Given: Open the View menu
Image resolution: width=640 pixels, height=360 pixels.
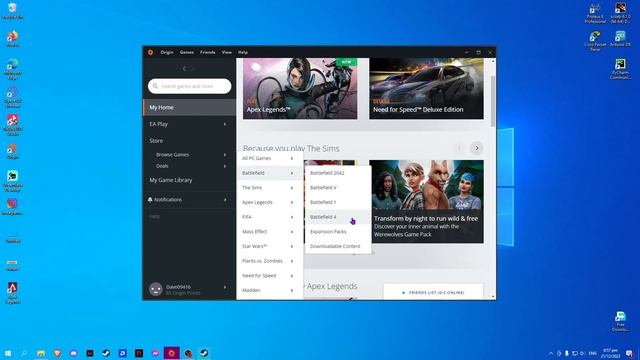Looking at the screenshot, I should click(x=227, y=52).
